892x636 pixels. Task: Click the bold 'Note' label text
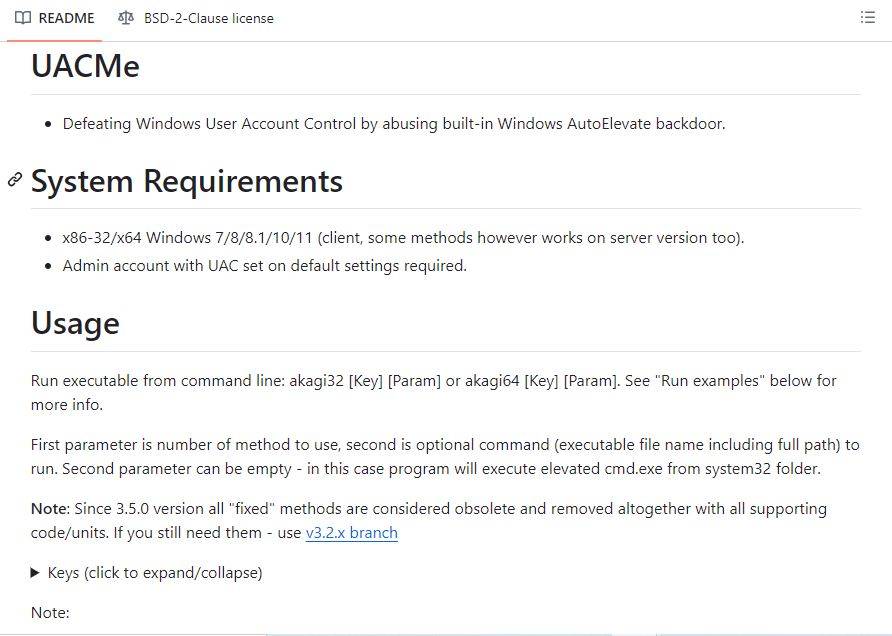point(50,508)
